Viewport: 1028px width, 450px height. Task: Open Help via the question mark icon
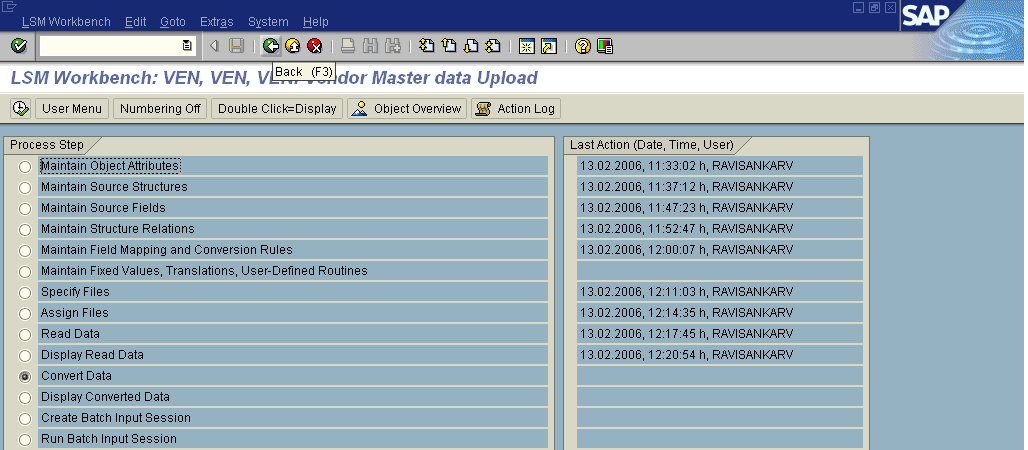[x=583, y=46]
